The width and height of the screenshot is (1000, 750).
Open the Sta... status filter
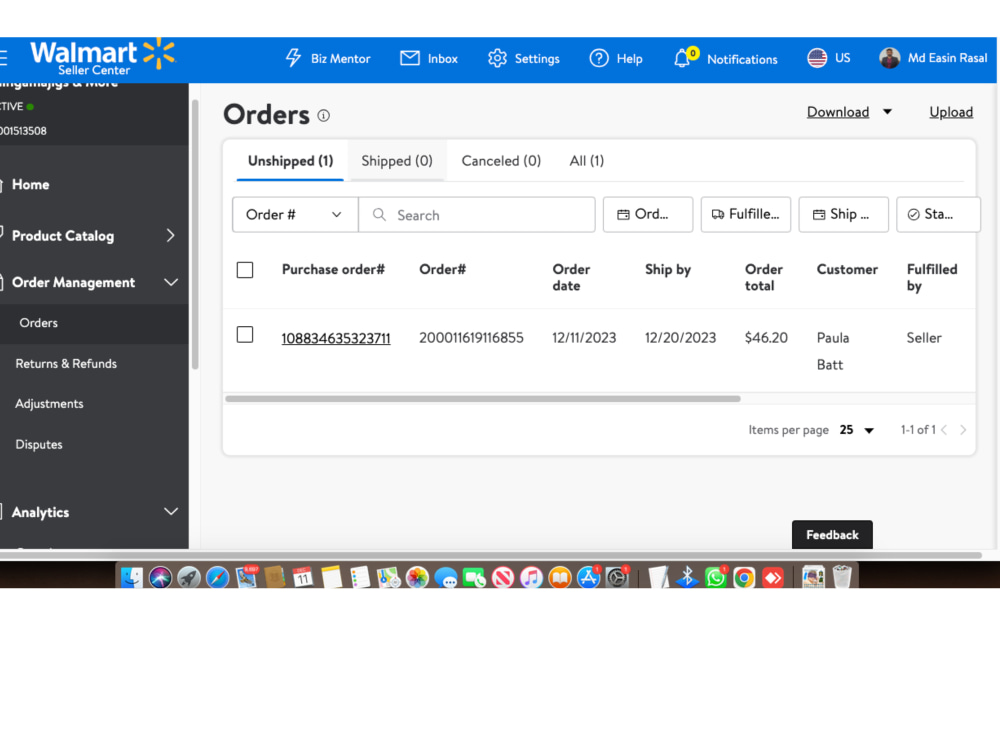tap(938, 214)
